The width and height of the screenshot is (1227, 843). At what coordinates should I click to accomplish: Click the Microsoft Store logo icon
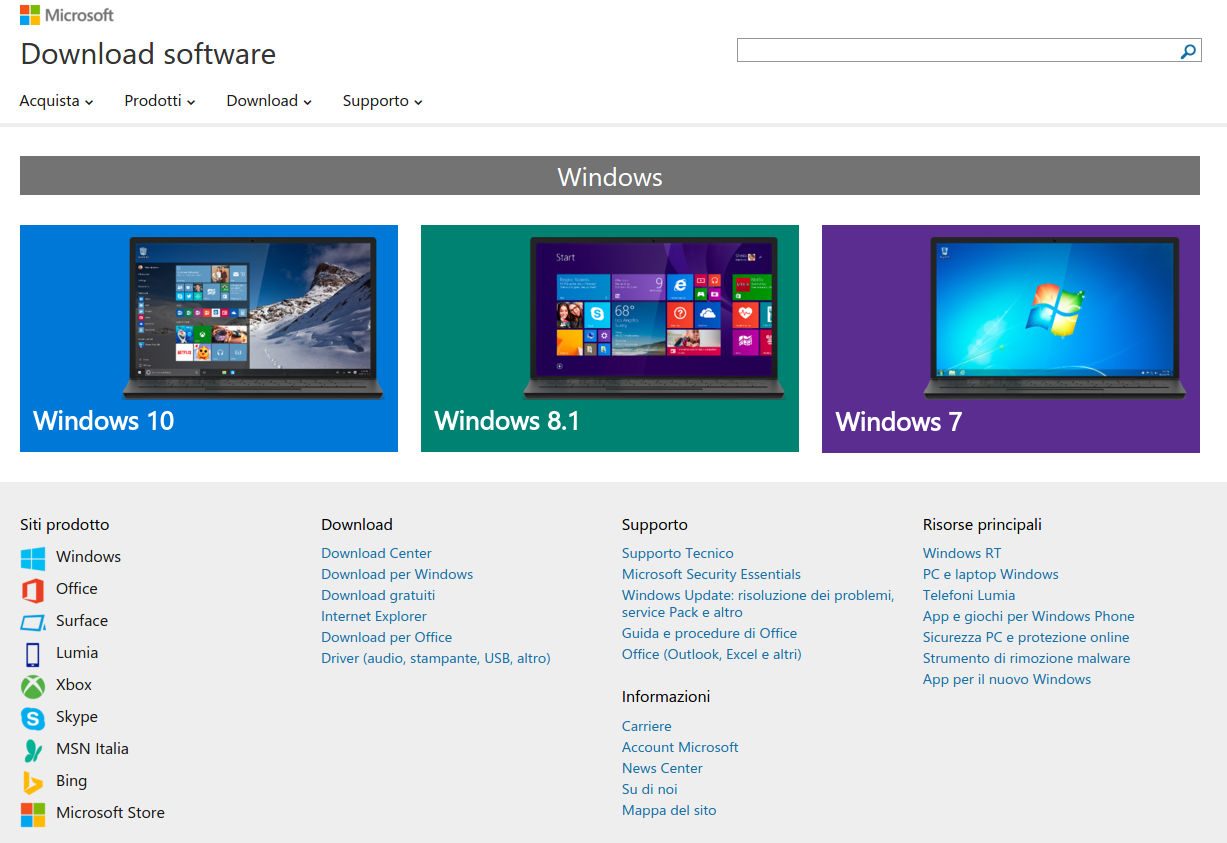pyautogui.click(x=33, y=814)
